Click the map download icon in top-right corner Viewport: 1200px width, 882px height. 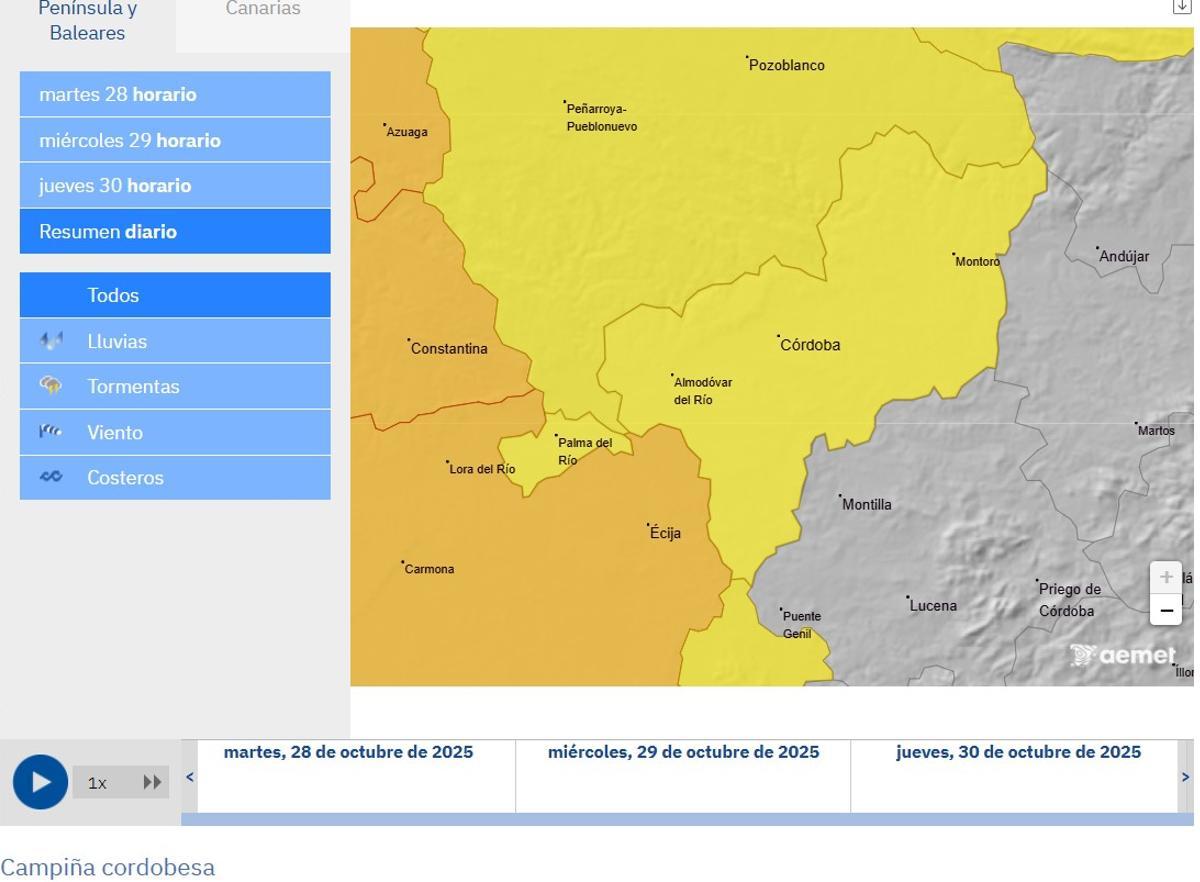click(x=1181, y=5)
